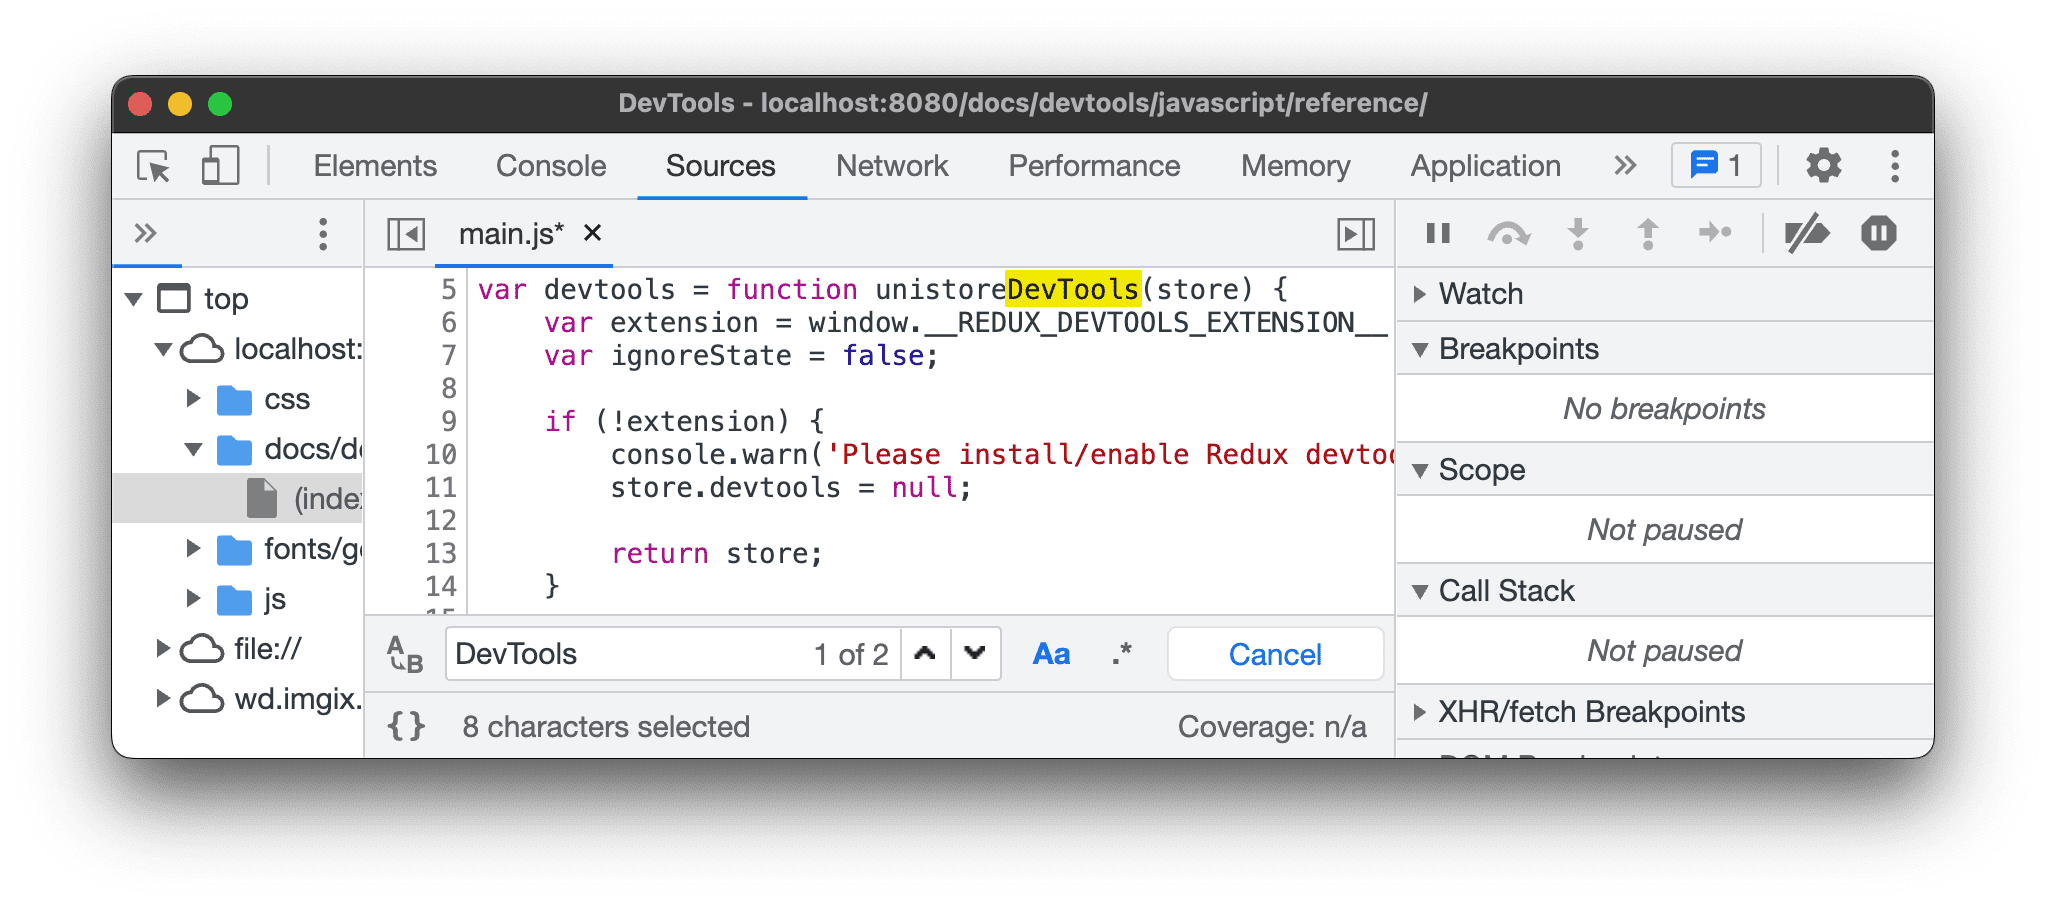
Task: Pretty-print the code with braces icon
Action: point(406,727)
